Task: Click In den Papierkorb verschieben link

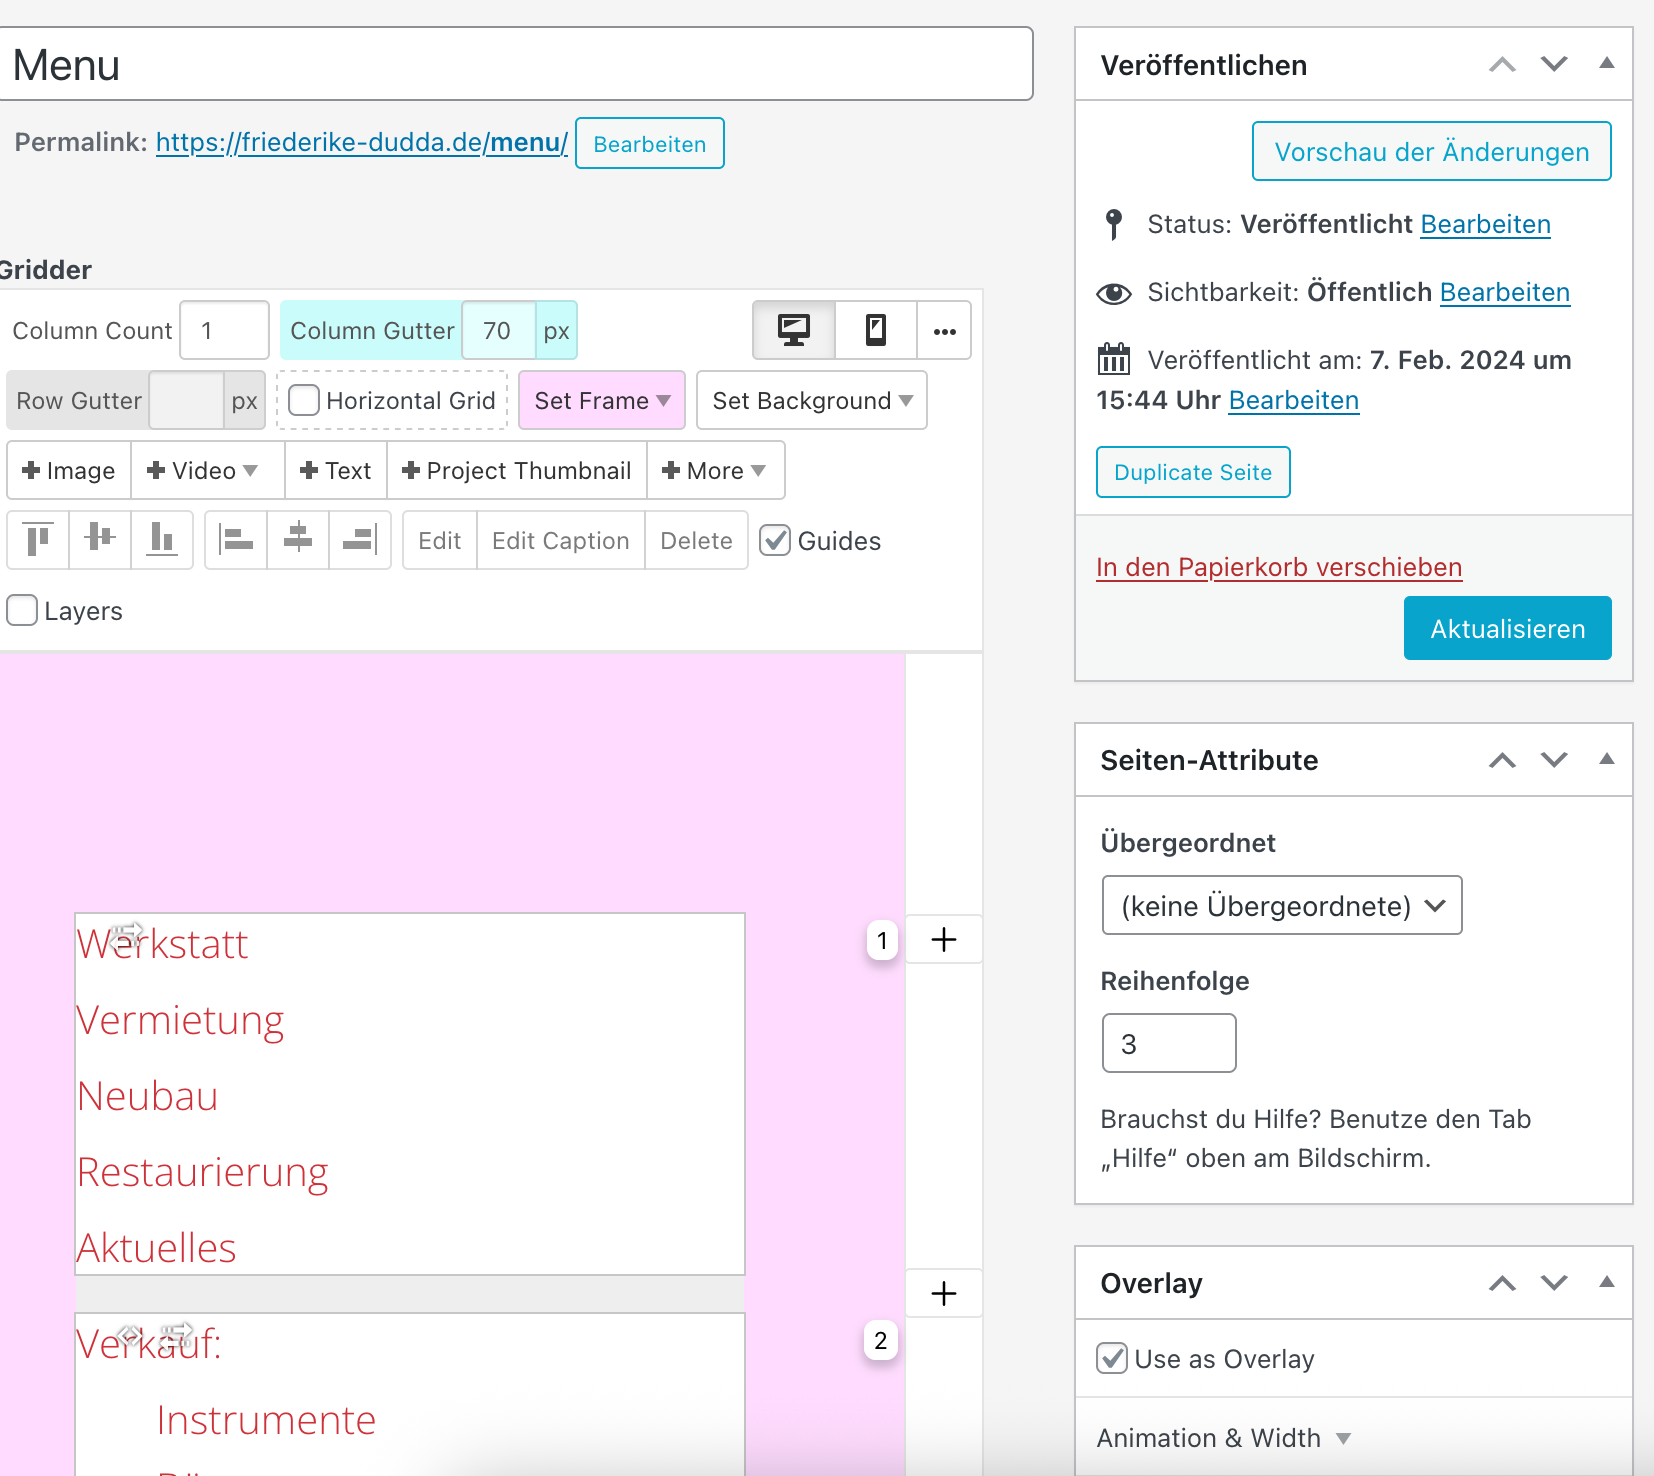Action: coord(1279,567)
